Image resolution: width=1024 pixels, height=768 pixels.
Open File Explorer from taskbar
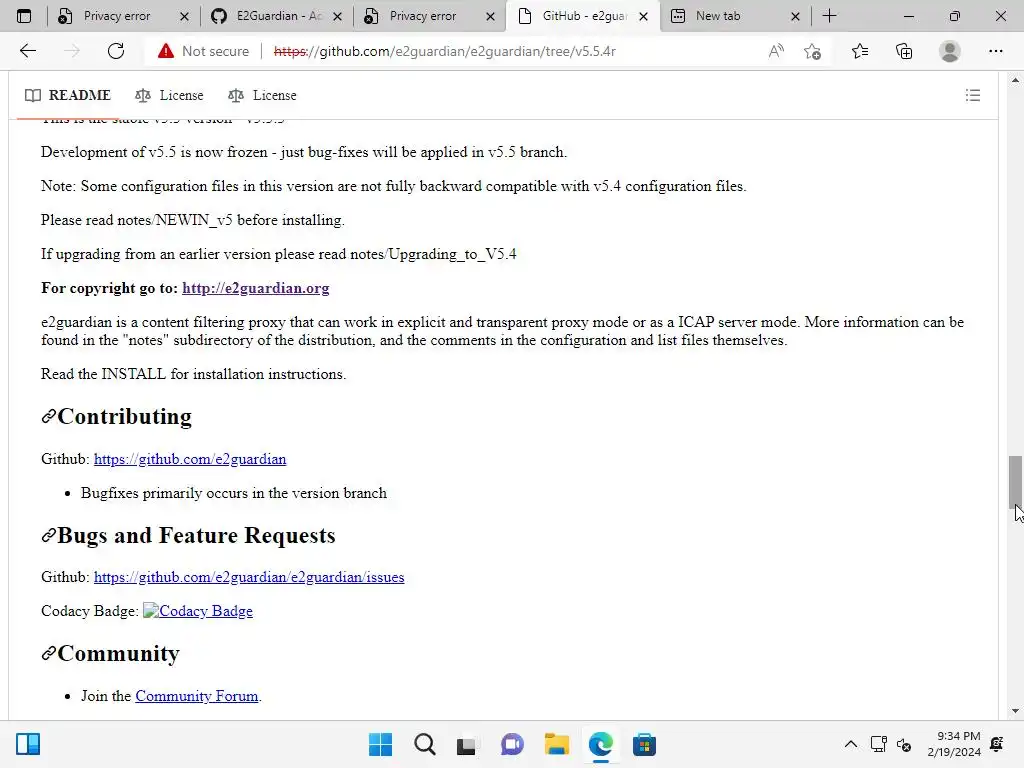[556, 744]
